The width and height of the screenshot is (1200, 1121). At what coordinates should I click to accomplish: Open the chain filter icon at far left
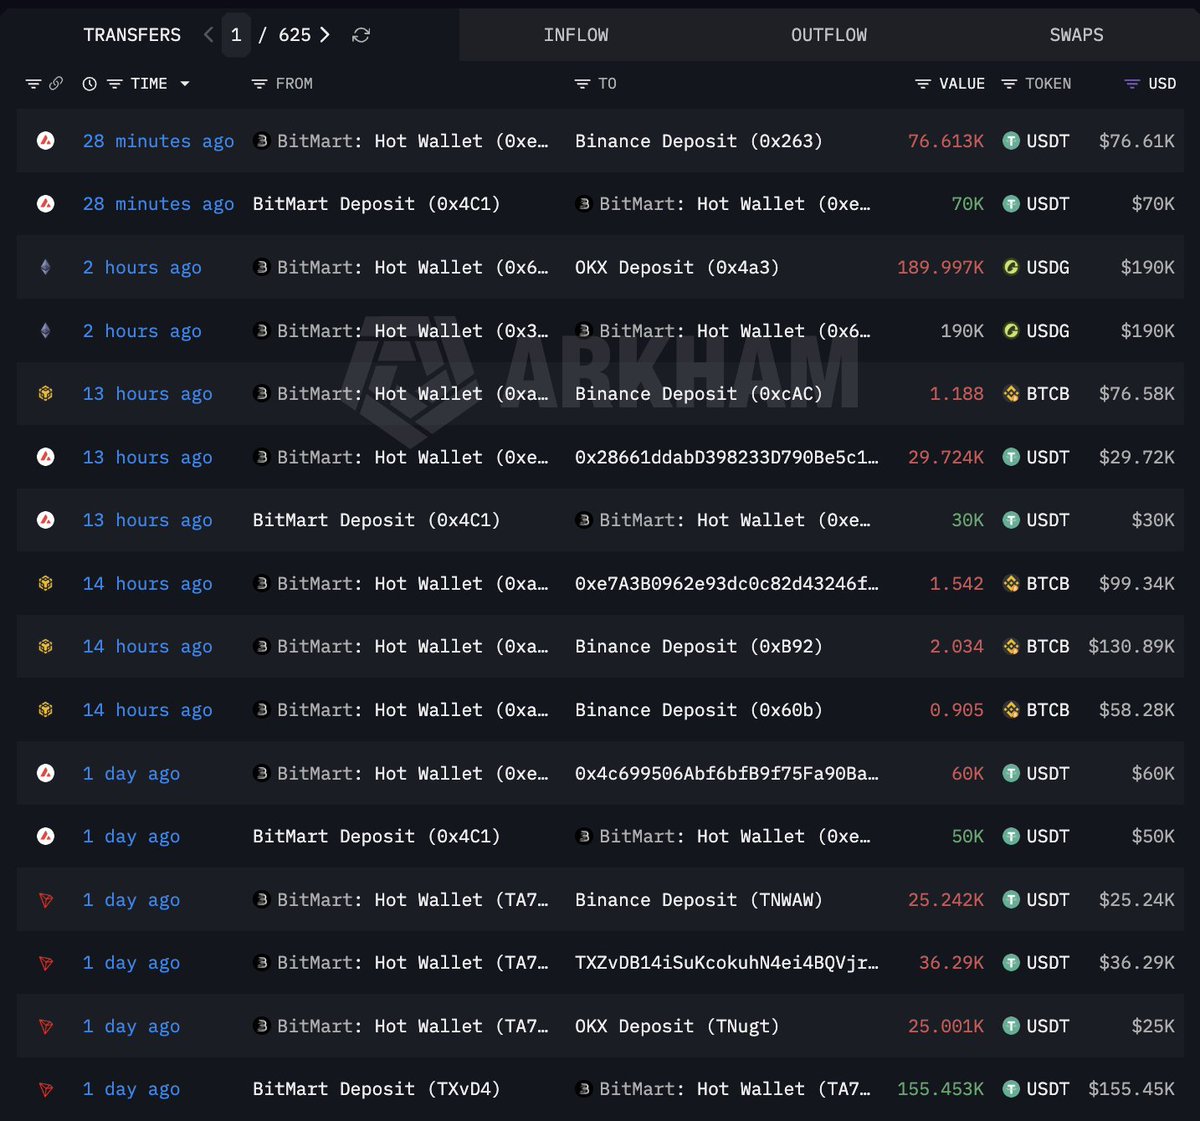33,84
